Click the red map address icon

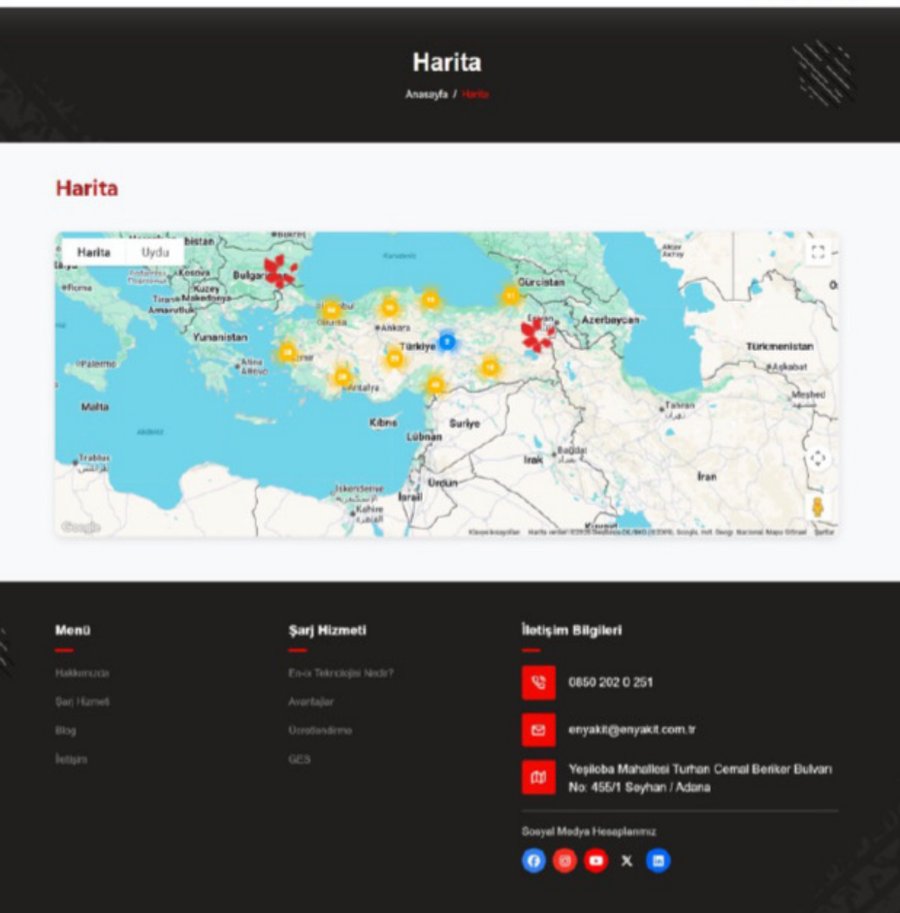point(538,777)
